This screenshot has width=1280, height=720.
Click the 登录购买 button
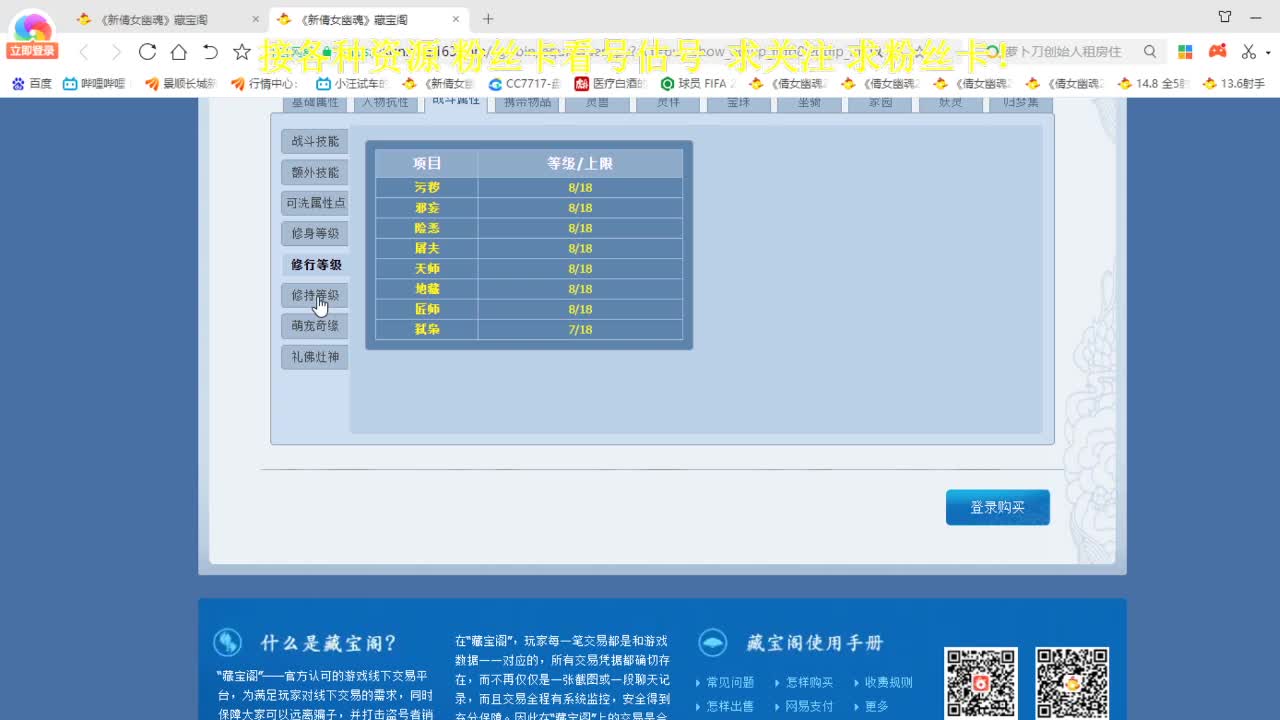[x=997, y=507]
